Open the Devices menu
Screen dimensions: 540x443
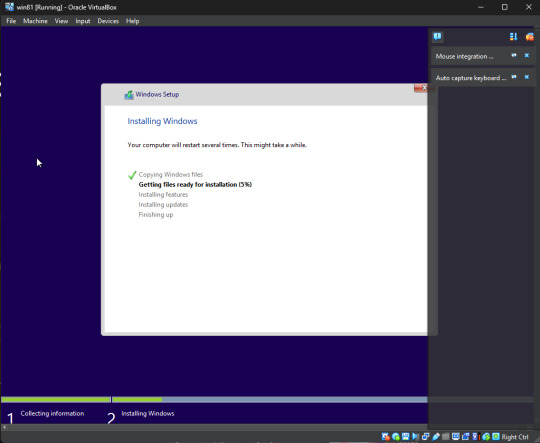pyautogui.click(x=108, y=21)
